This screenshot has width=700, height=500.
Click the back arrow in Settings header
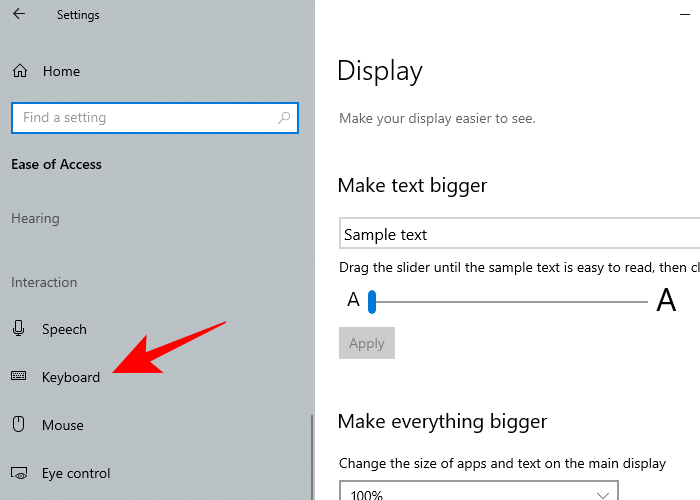click(19, 15)
